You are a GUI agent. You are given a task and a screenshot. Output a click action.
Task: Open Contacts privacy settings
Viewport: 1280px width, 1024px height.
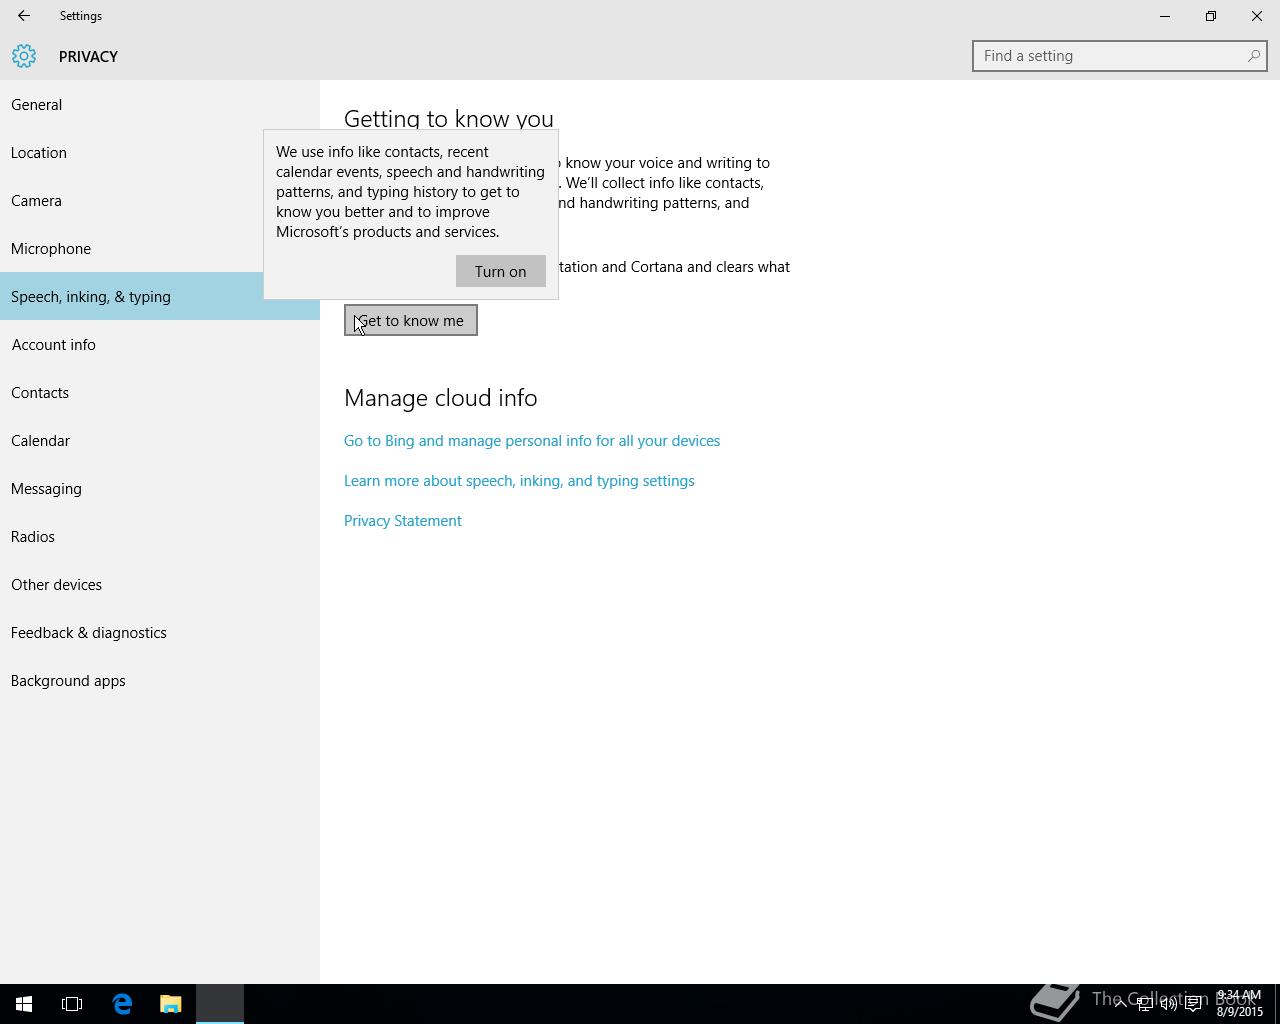coord(160,392)
